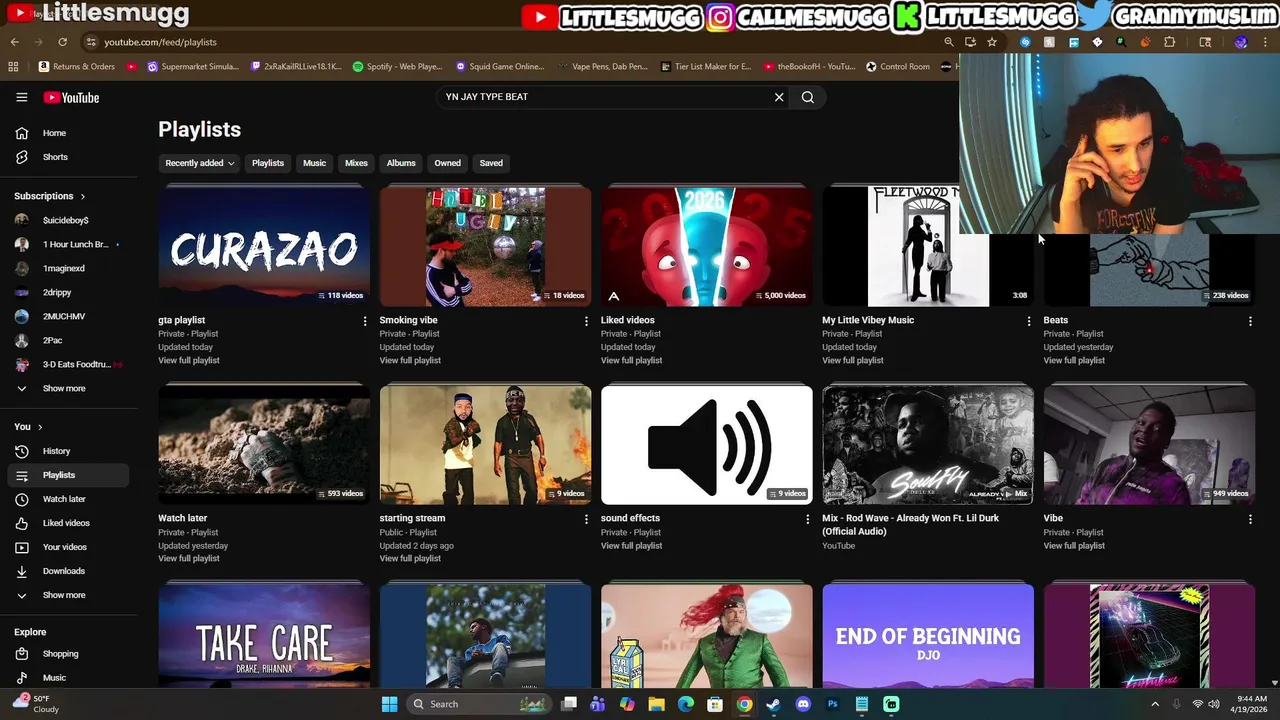Viewport: 1280px width, 720px height.
Task: View full playlist for Watch later
Action: pyautogui.click(x=189, y=558)
